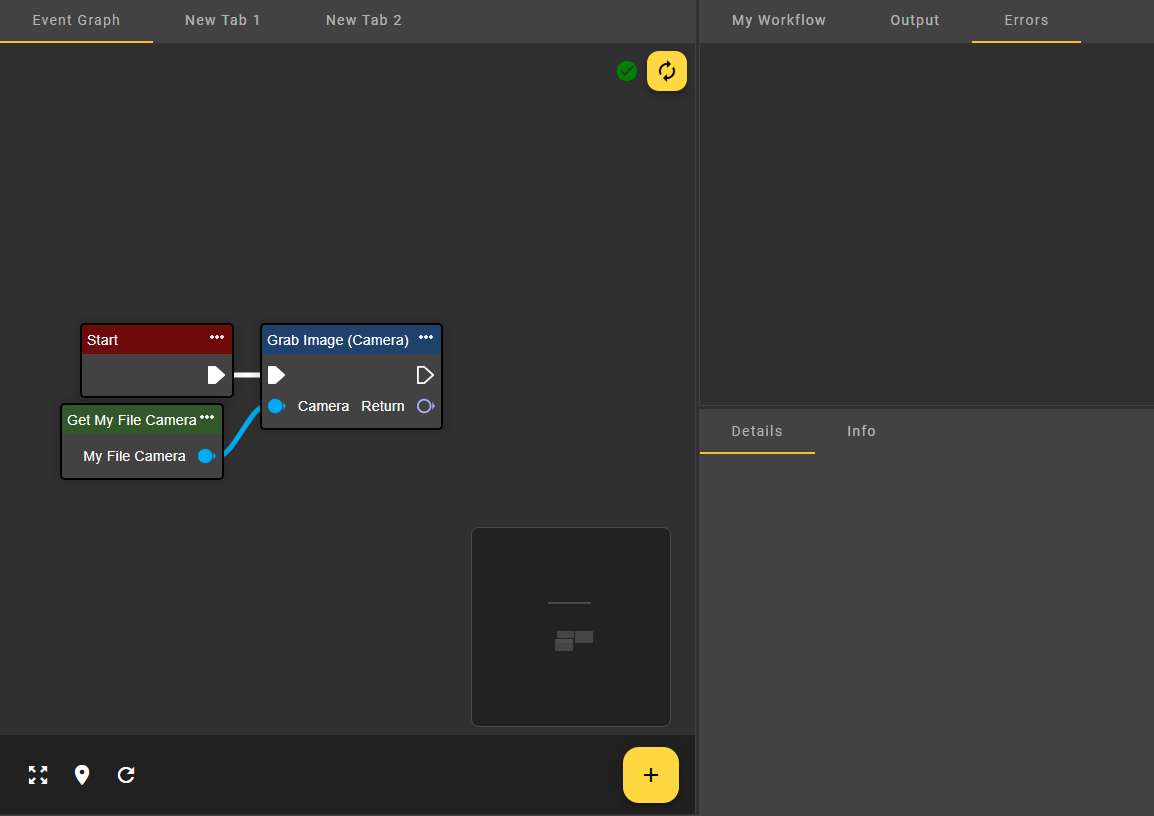Click the location pin marker icon

[82, 775]
